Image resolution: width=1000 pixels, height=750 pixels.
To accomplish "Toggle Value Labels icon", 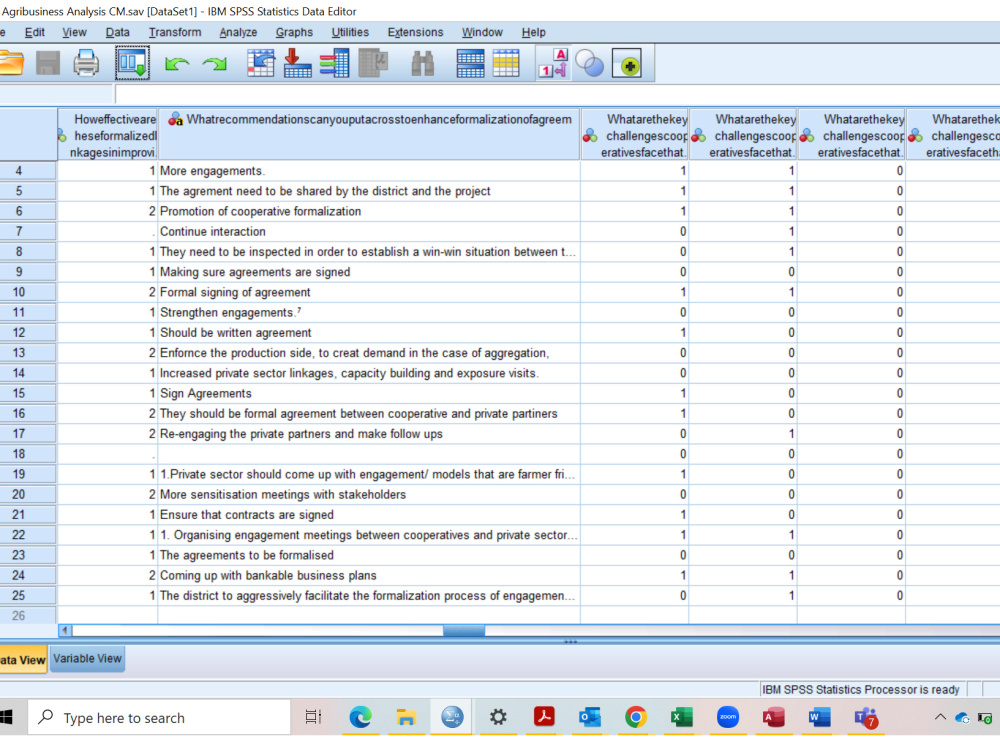I will click(553, 63).
